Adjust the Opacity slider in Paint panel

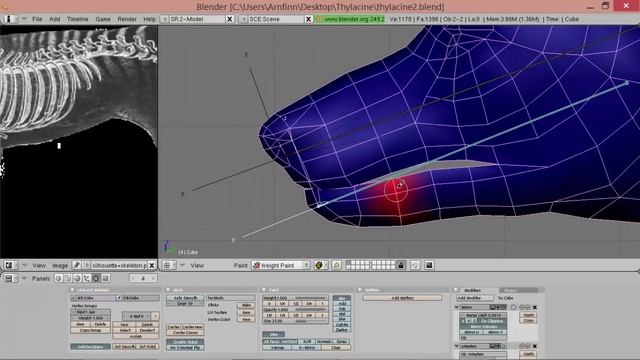(295, 310)
